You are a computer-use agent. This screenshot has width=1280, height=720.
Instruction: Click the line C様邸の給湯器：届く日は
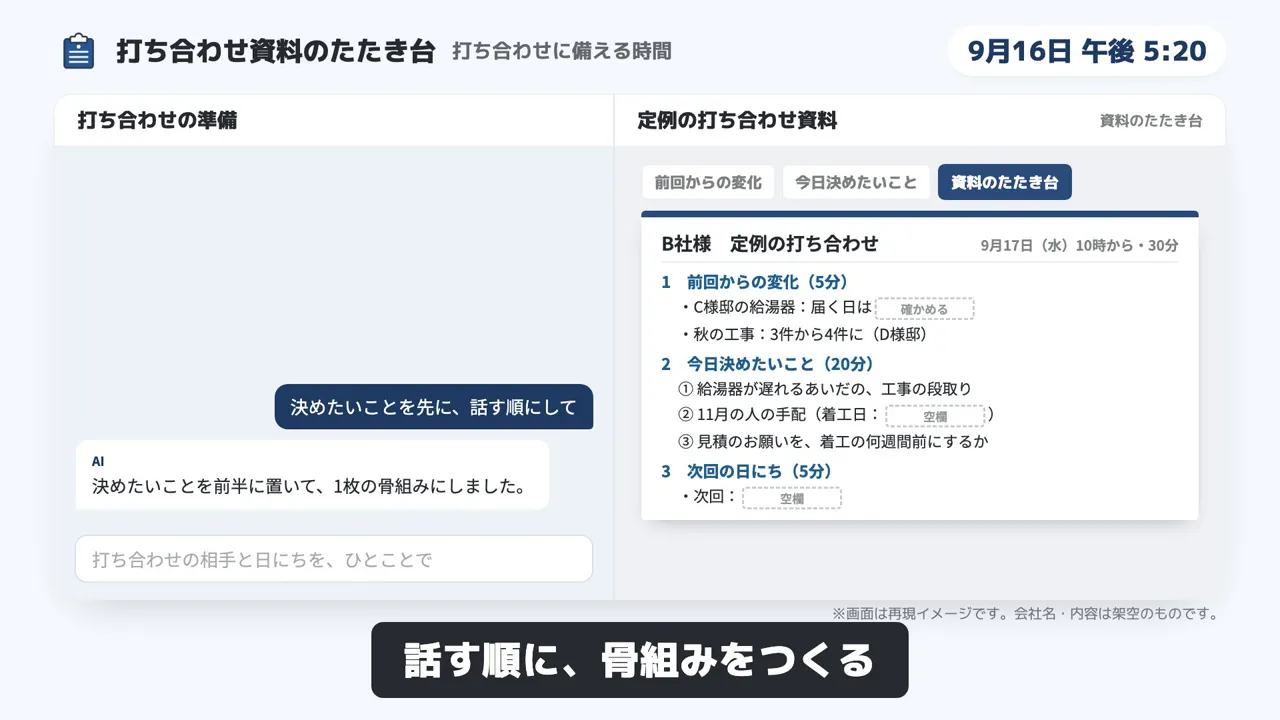coord(776,308)
